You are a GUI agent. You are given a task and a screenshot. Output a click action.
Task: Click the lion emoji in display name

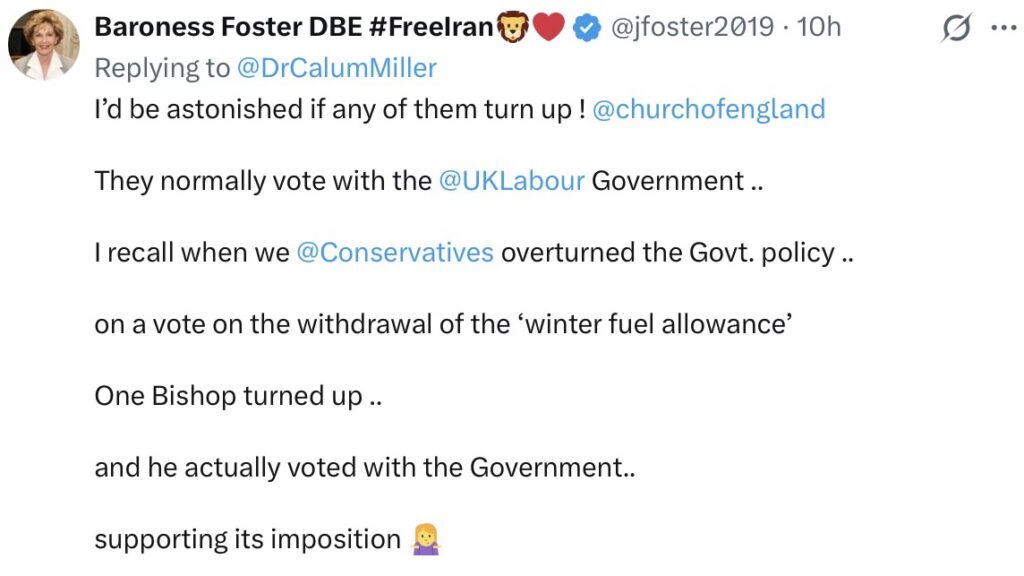pos(511,29)
